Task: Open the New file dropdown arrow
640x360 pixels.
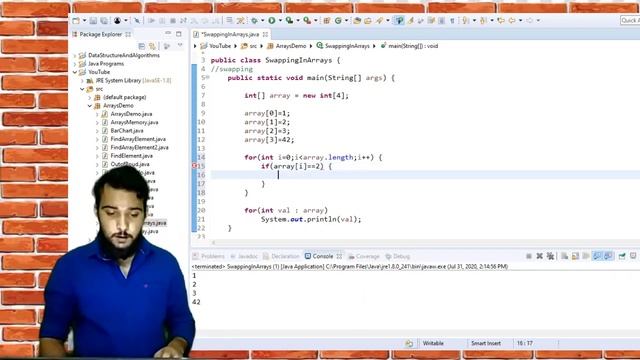Action: click(84, 21)
